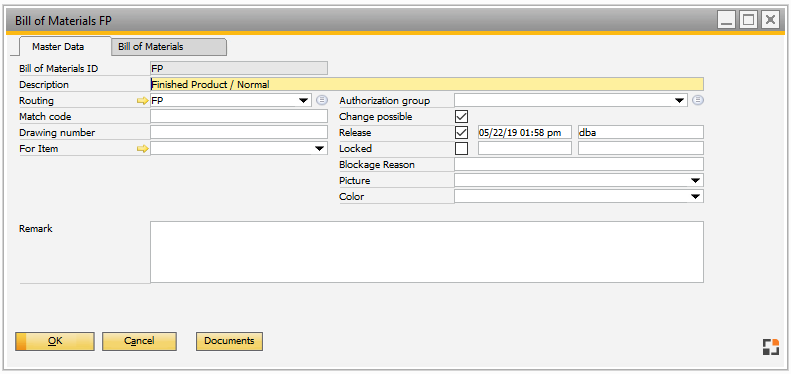Screen dimensions: 791x374
Task: Expand the Routing dropdown
Action: [x=304, y=100]
